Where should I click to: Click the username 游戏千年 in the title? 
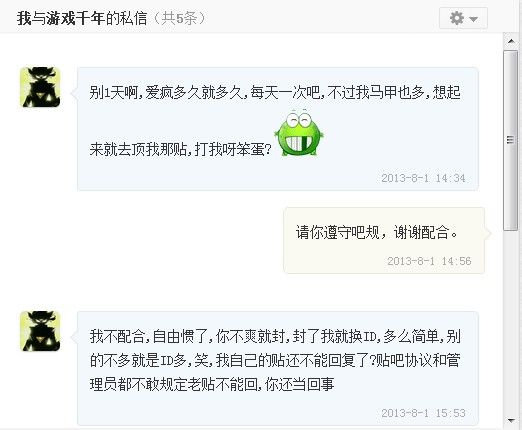coord(75,18)
